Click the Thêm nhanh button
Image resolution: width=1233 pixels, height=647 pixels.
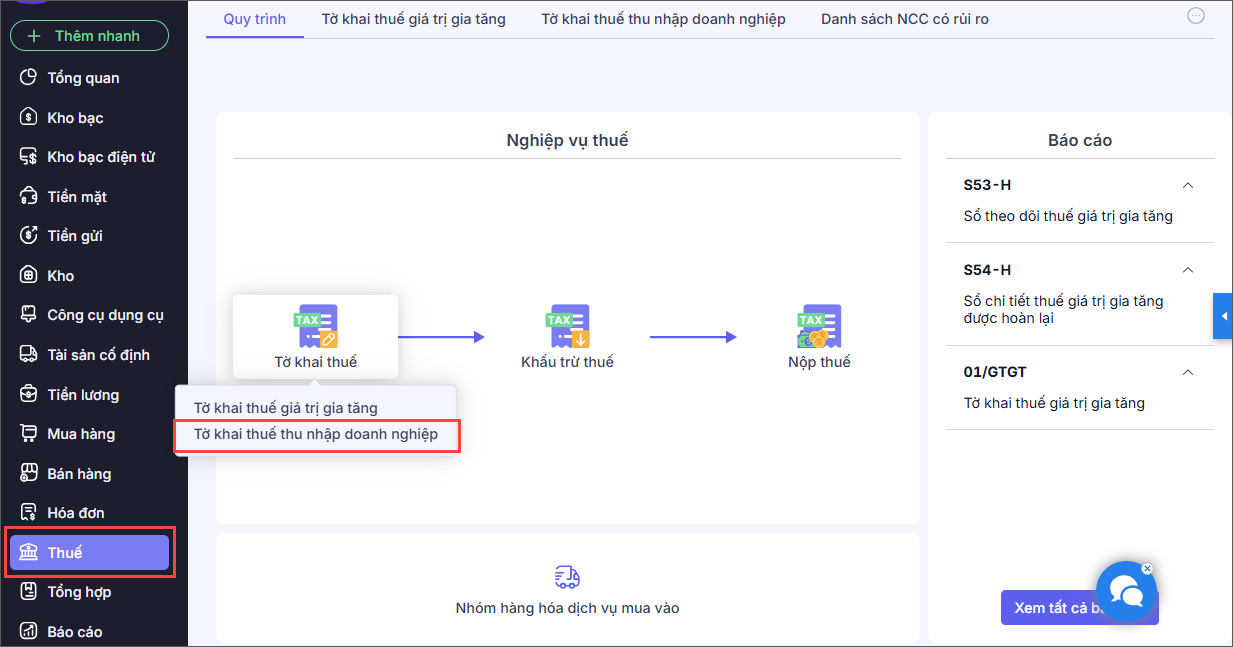tap(90, 36)
